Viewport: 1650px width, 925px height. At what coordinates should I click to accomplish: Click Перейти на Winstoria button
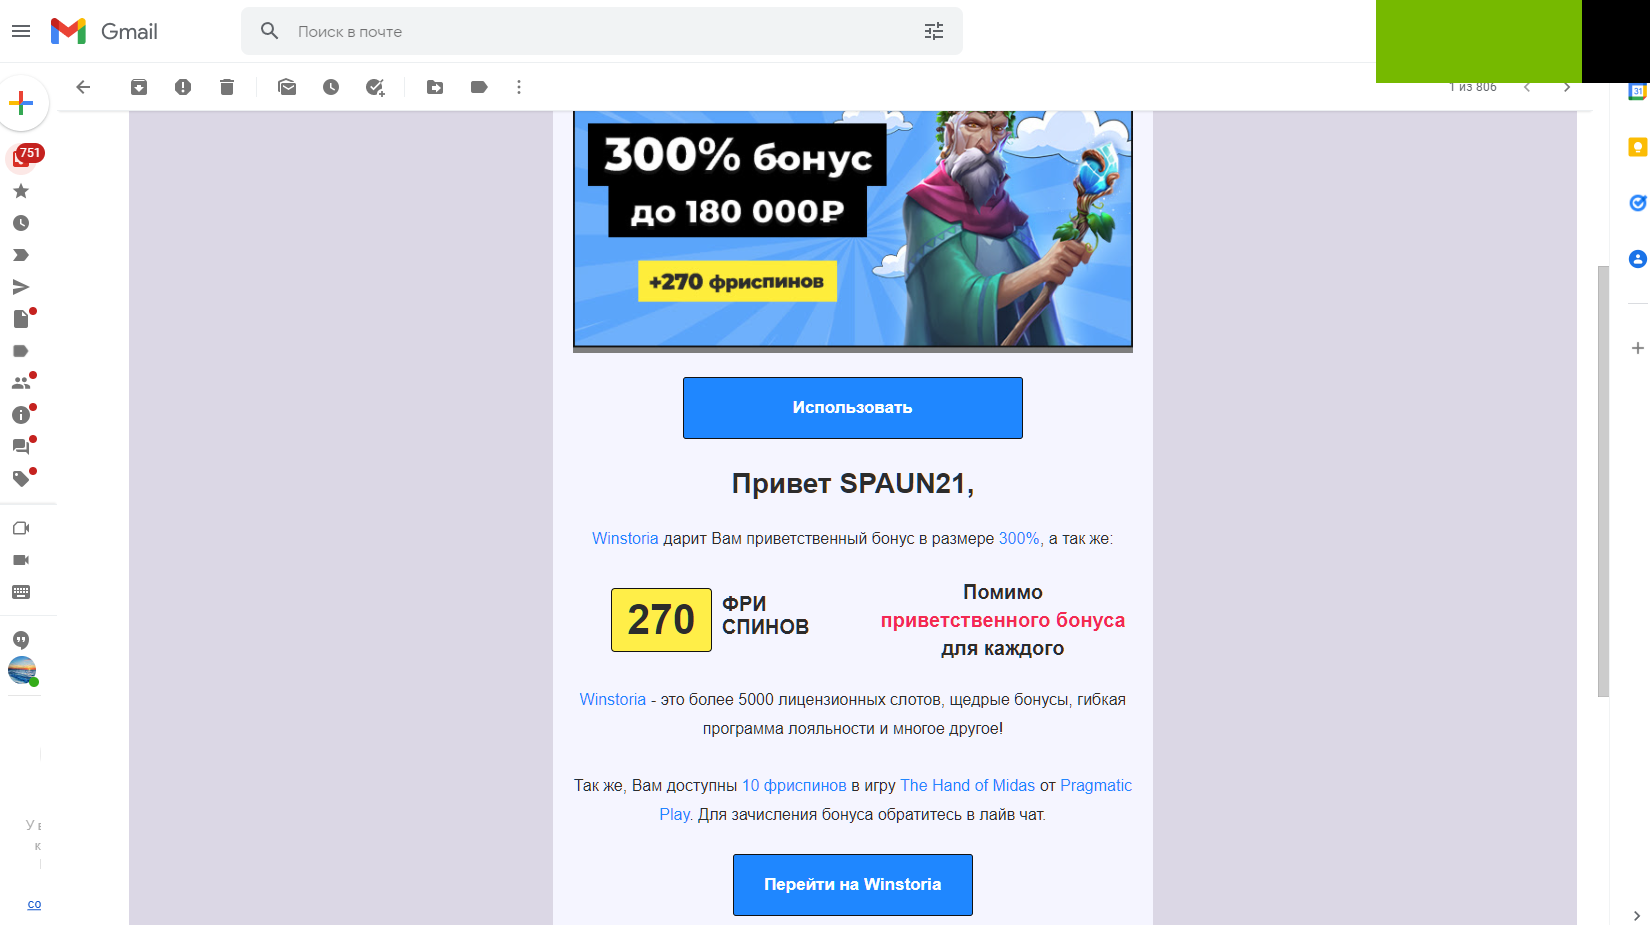(x=853, y=885)
